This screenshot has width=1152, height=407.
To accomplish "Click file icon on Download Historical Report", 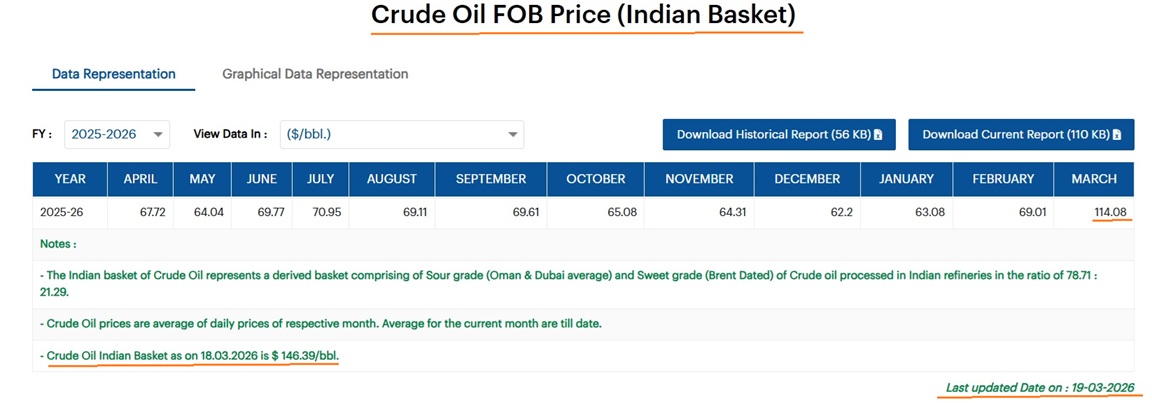I will pos(878,135).
